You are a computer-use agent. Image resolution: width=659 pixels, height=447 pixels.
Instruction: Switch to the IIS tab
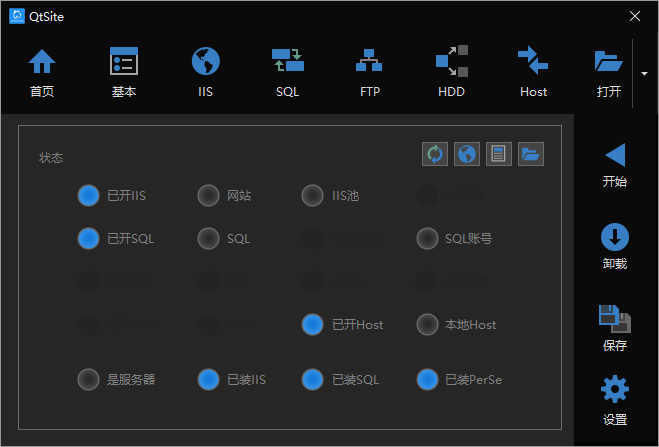[206, 73]
